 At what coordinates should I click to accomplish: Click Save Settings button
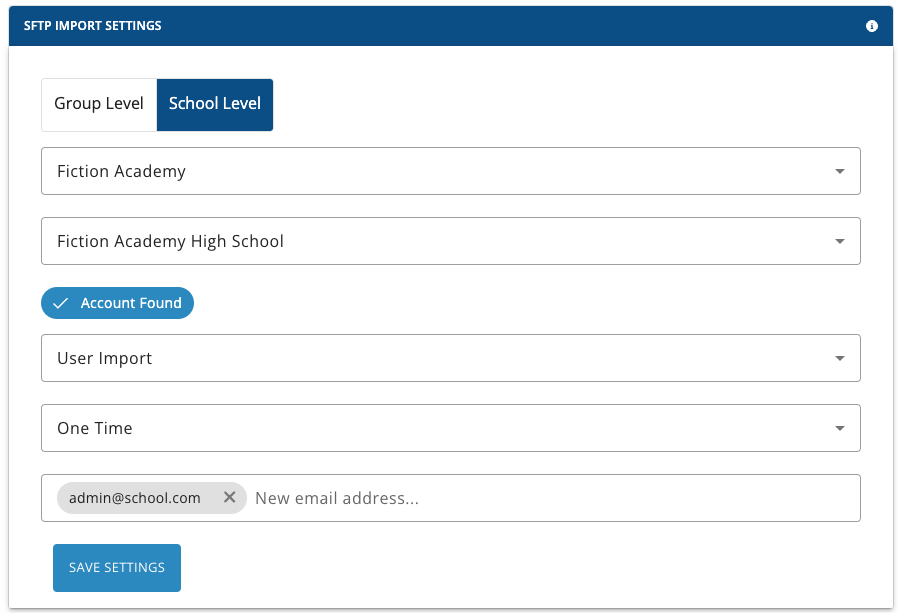tap(117, 568)
